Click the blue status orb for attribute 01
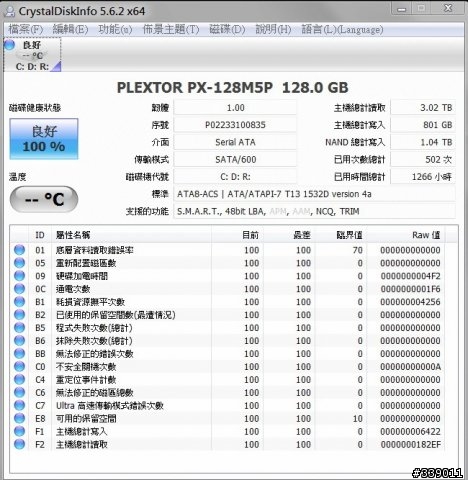 (x=20, y=250)
